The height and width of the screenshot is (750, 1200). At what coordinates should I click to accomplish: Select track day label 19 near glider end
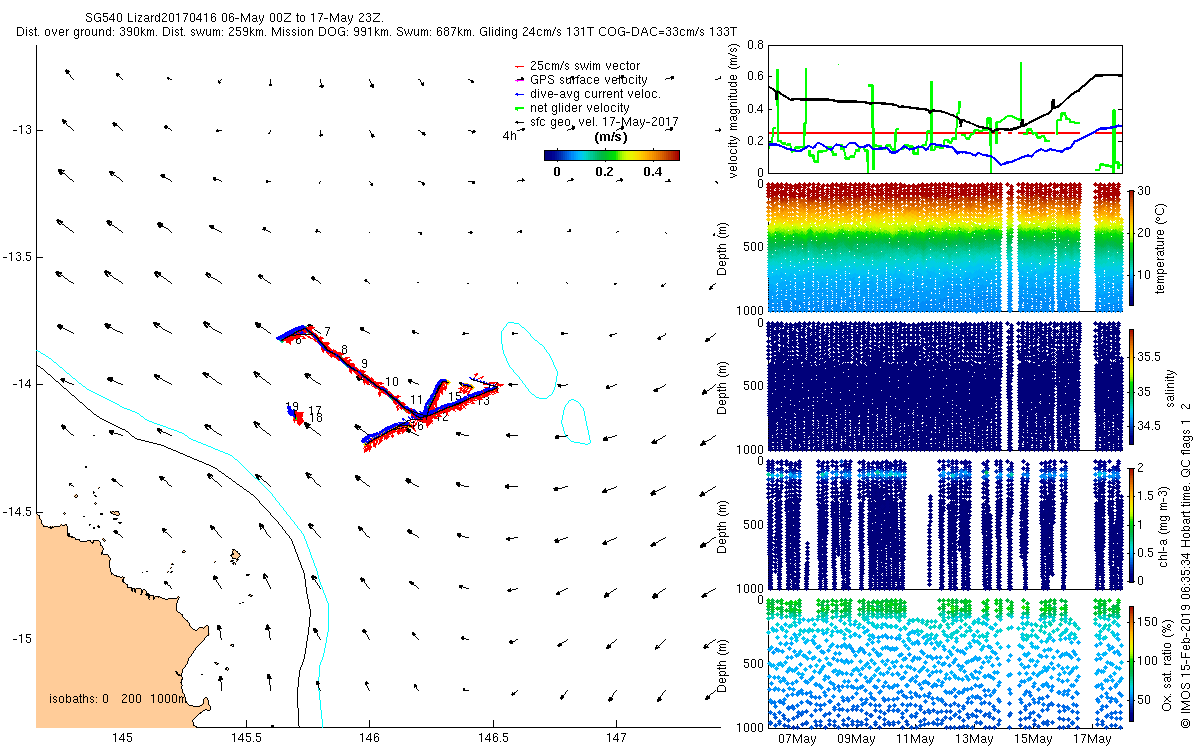coord(292,407)
